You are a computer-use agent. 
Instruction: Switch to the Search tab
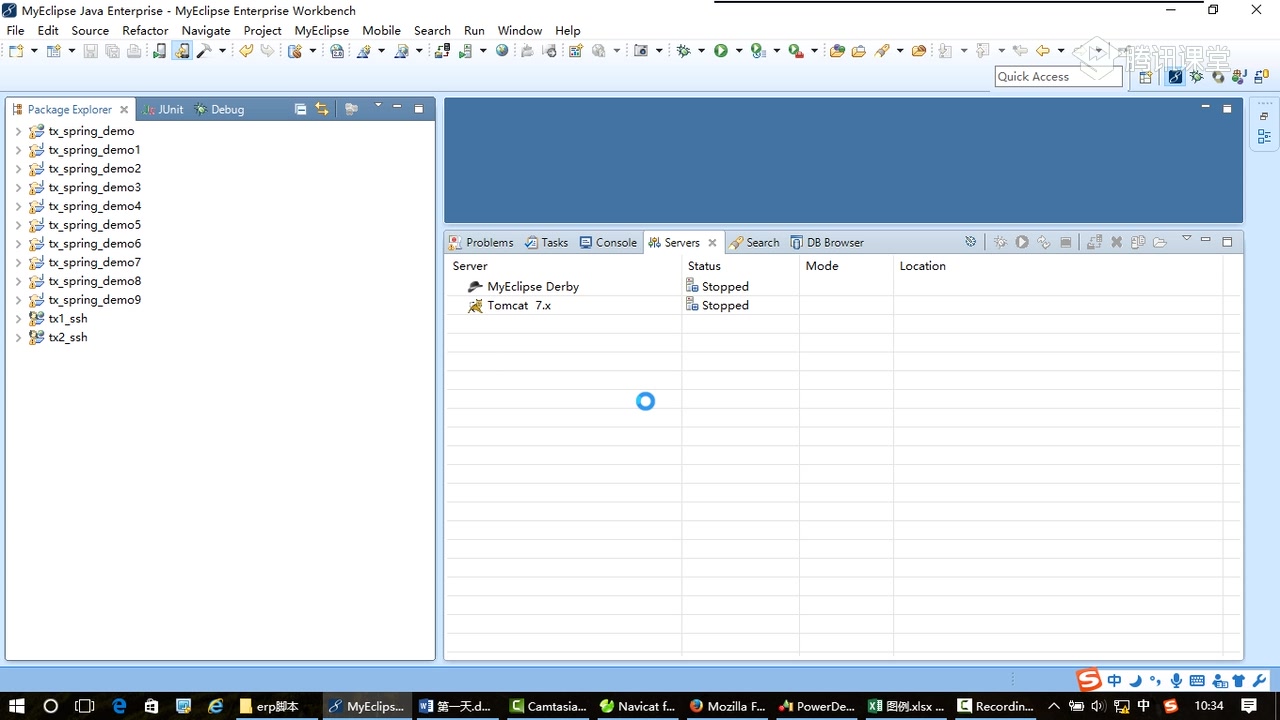pyautogui.click(x=754, y=242)
